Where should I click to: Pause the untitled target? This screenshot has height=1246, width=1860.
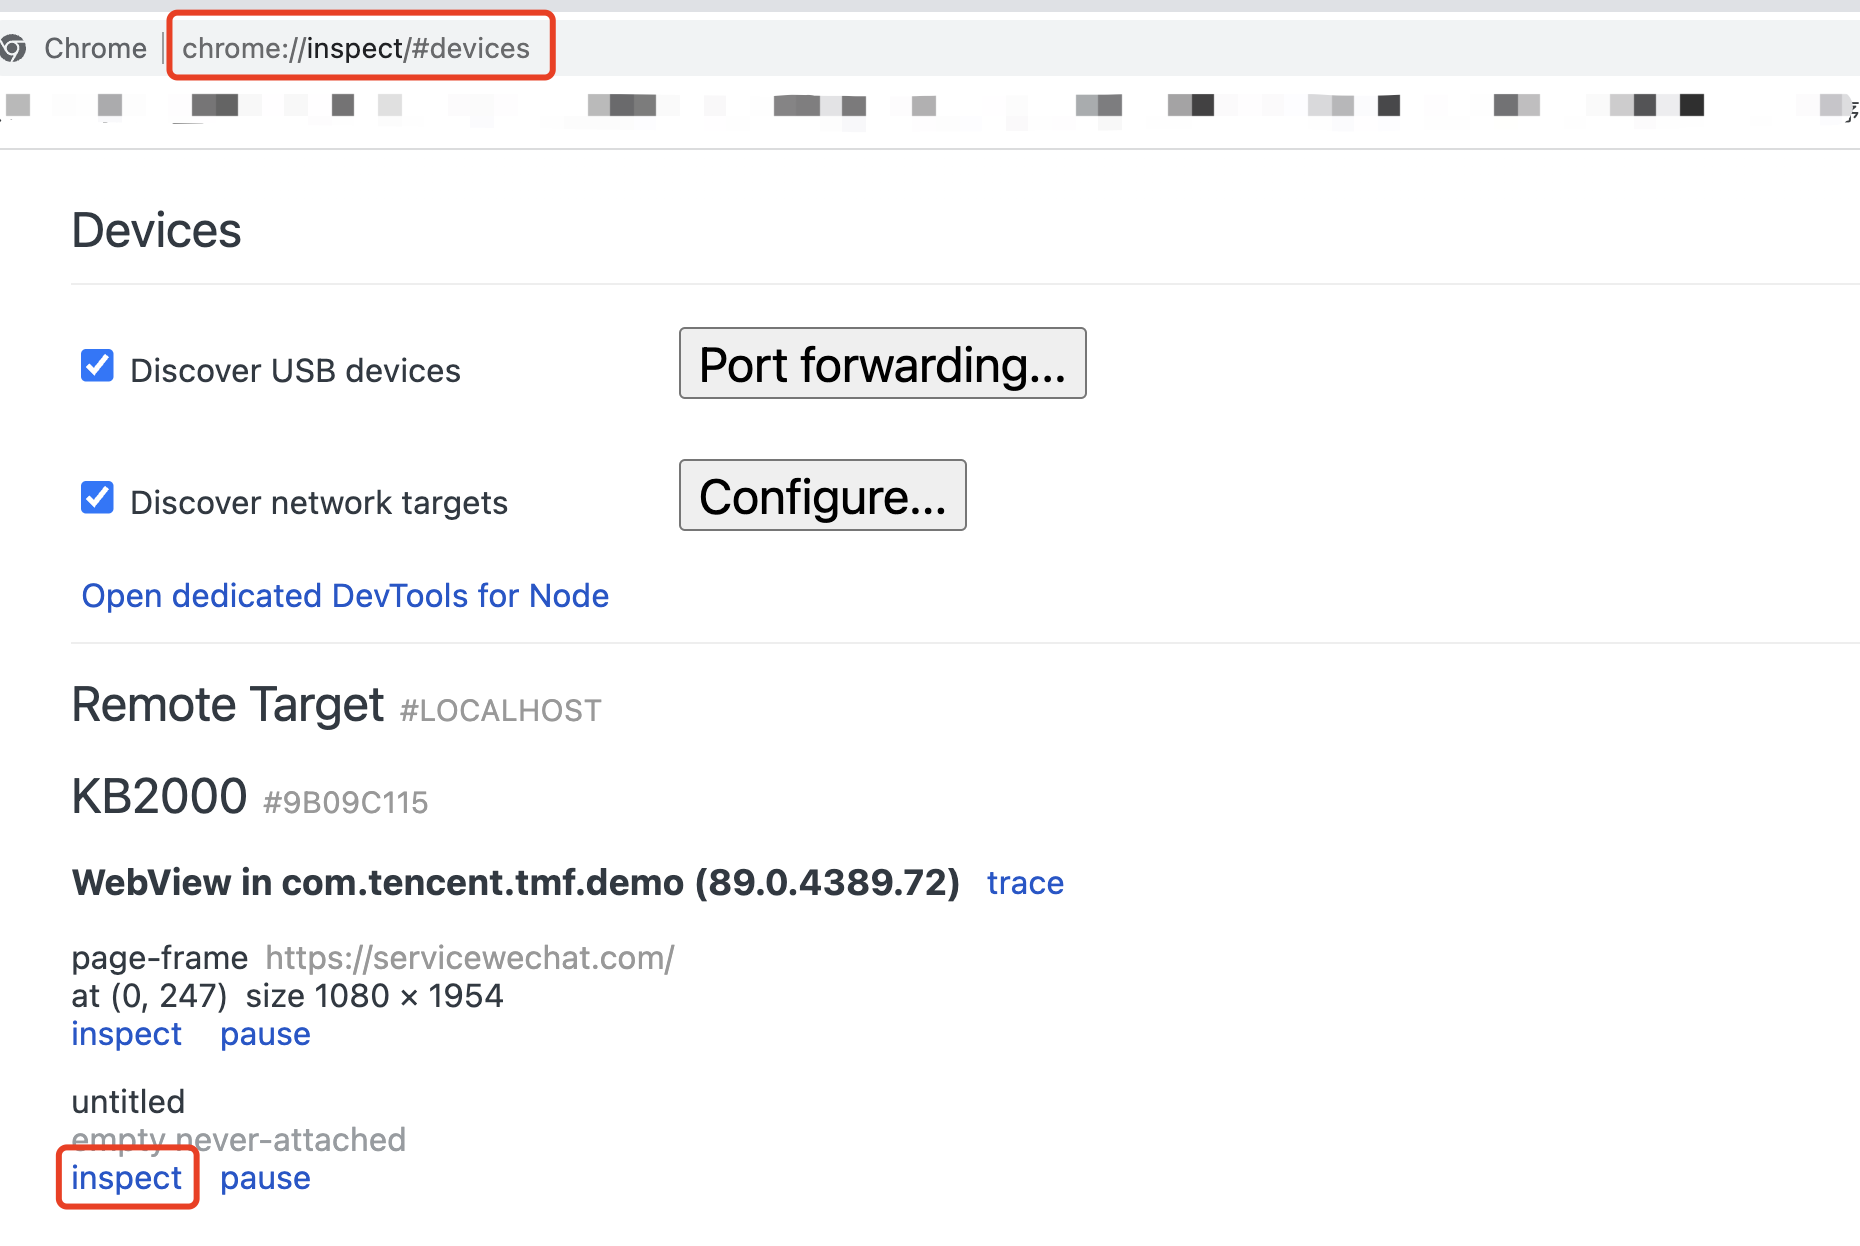(265, 1178)
